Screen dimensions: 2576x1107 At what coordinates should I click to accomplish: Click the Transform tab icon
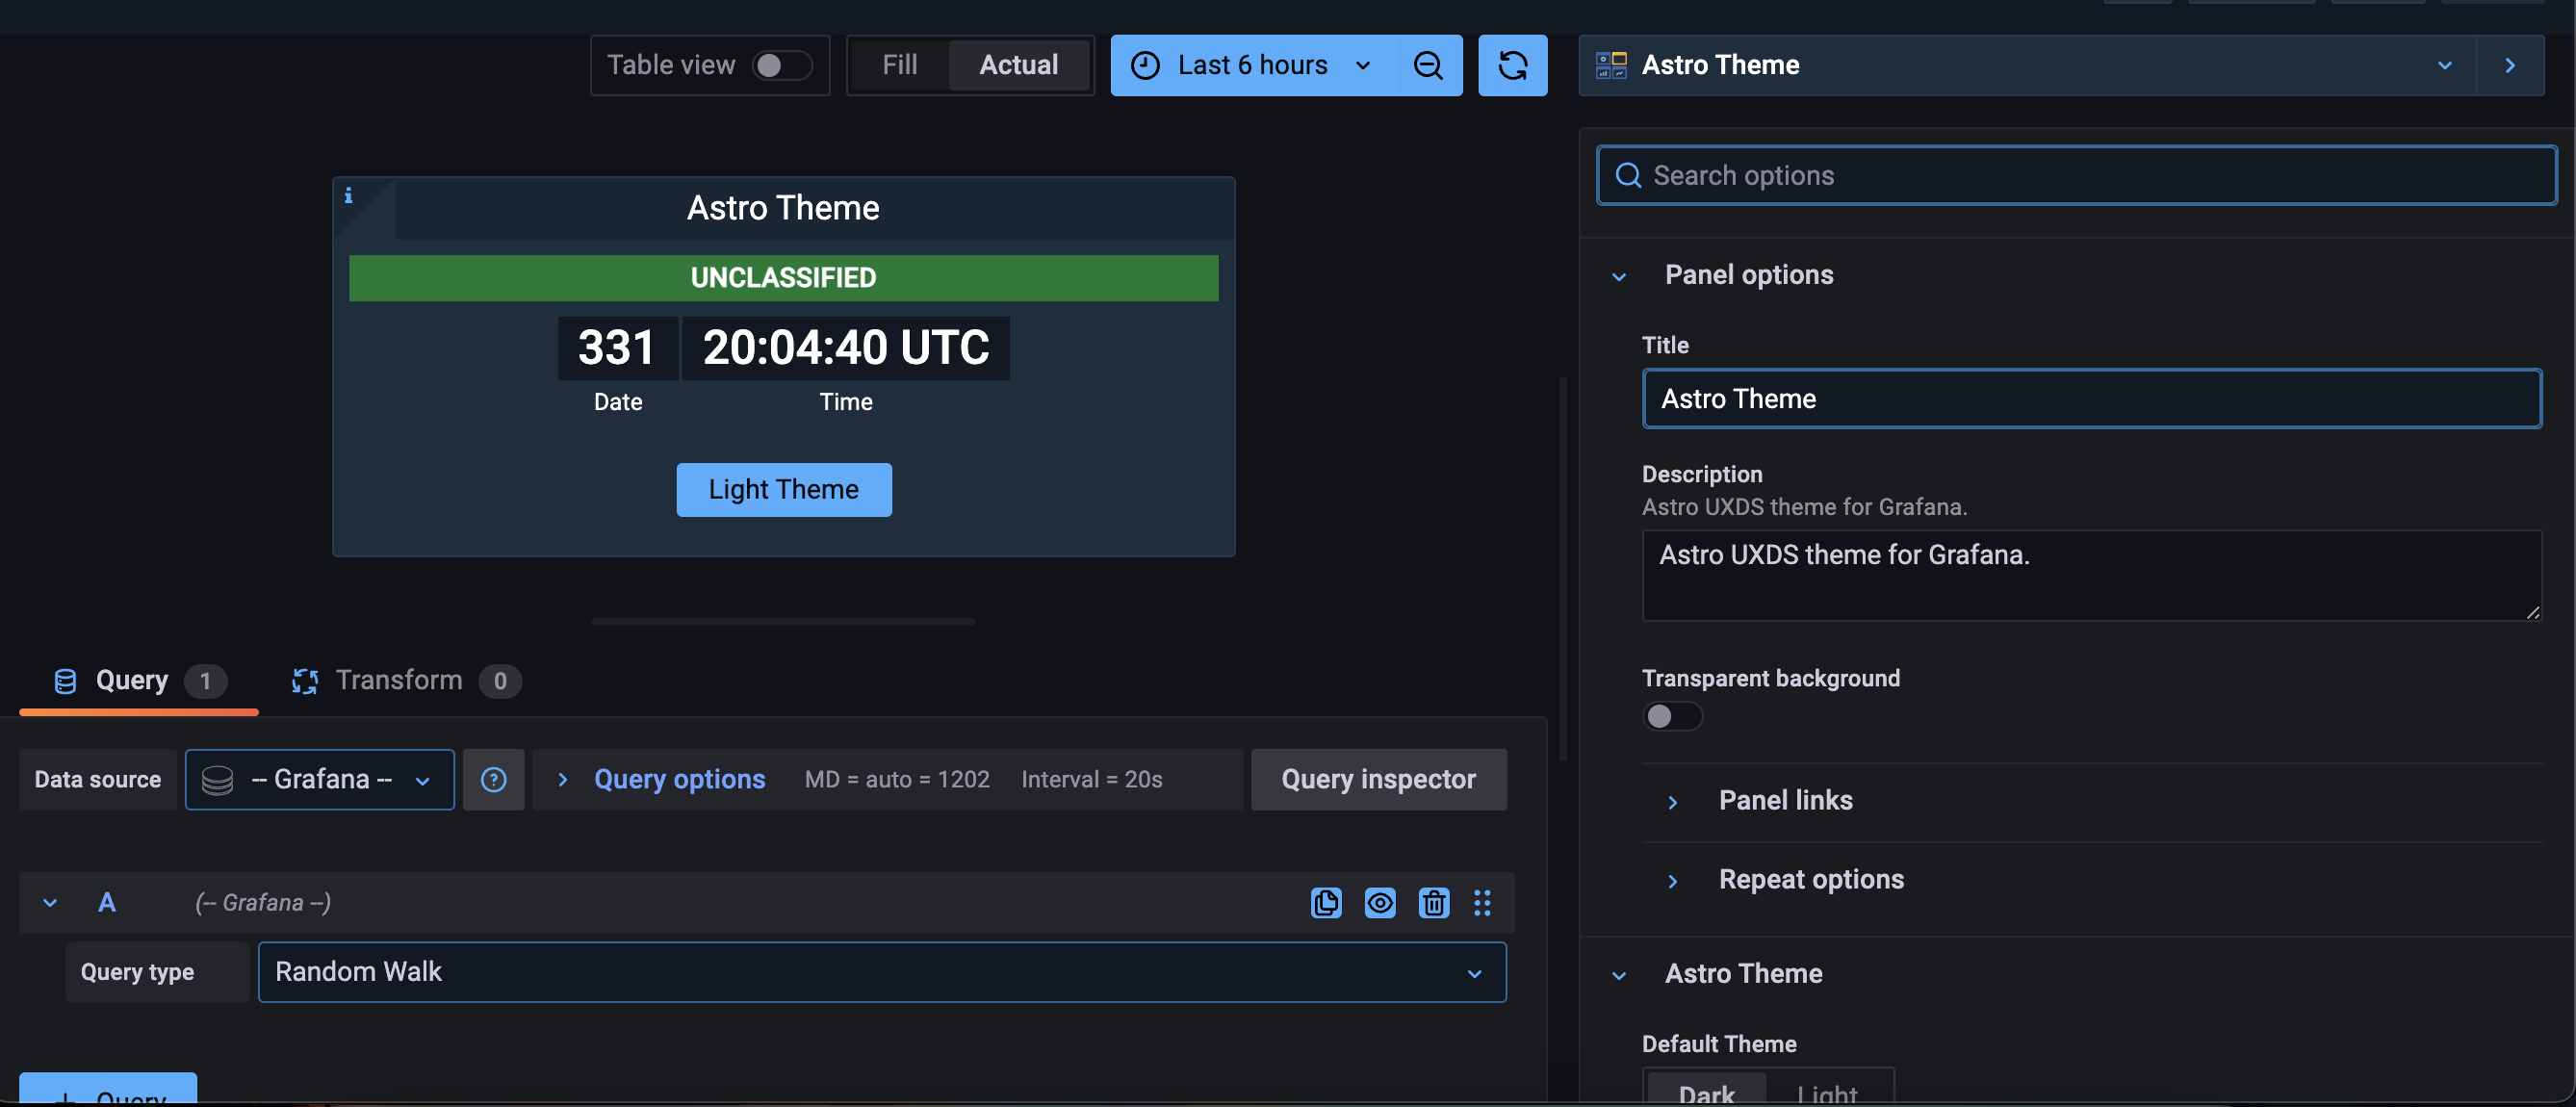click(304, 681)
